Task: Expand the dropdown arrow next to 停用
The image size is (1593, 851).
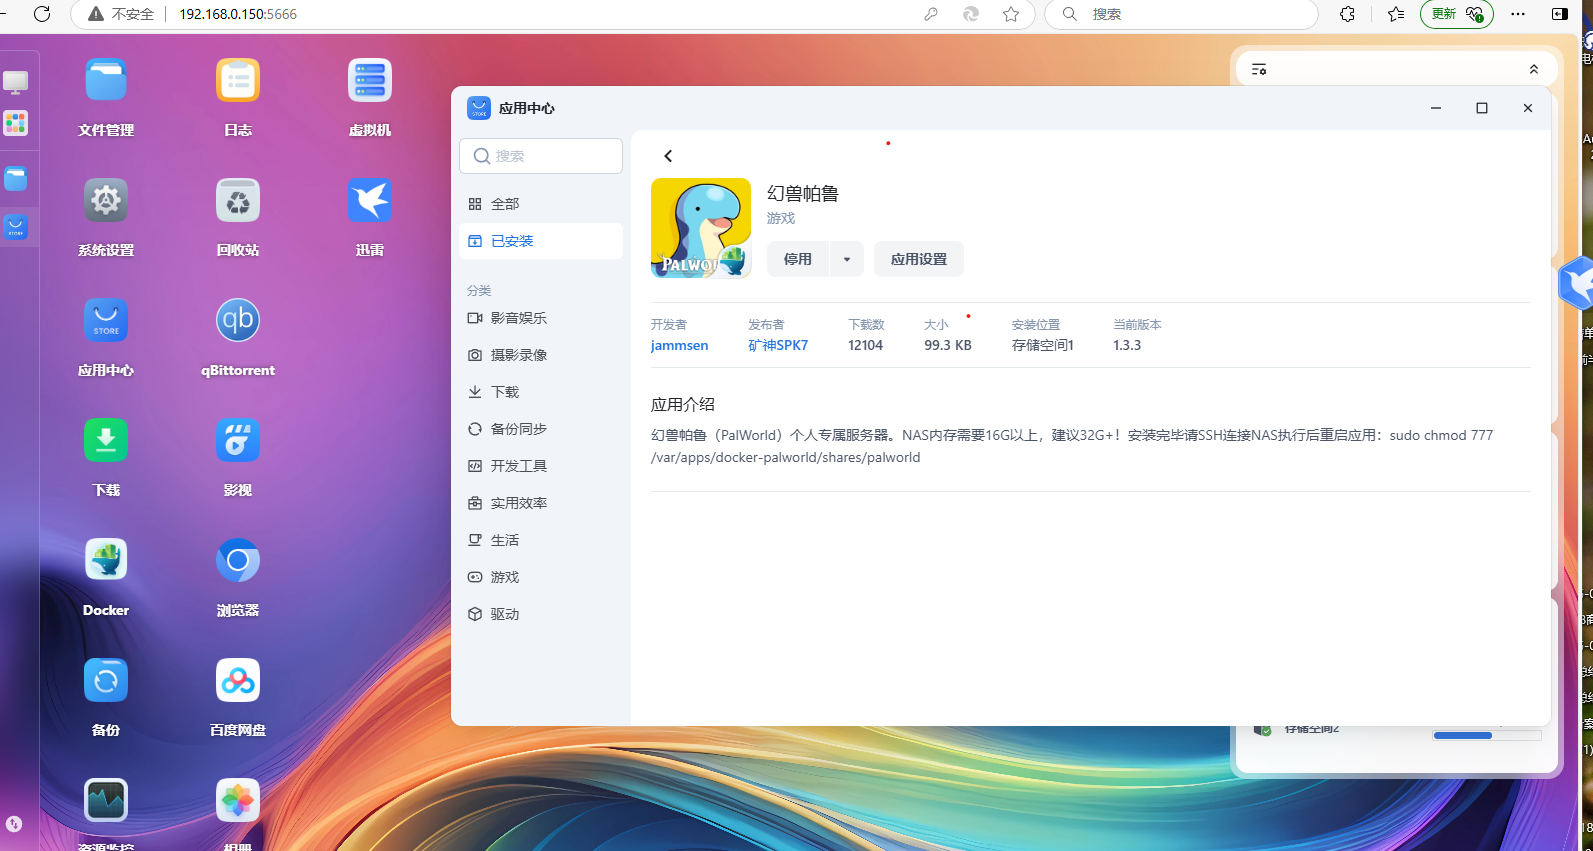Action: point(847,259)
